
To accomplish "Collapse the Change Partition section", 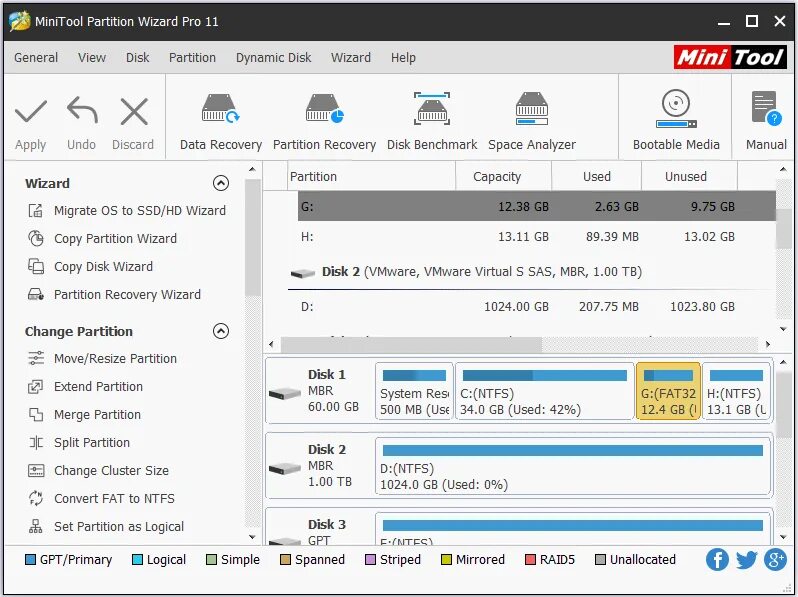I will [x=220, y=331].
